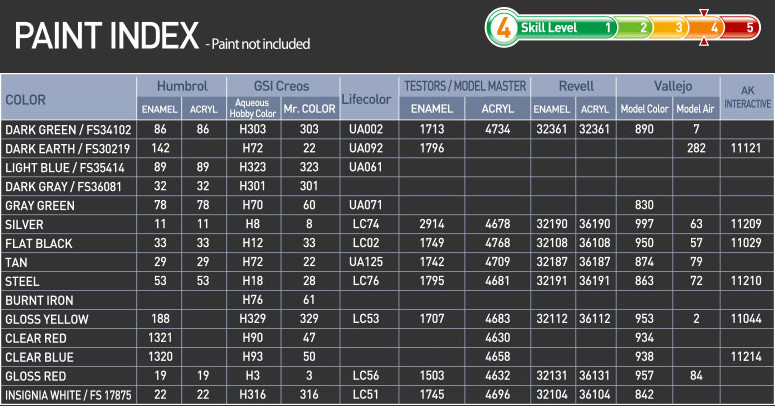Click AK Interactive code 11214
Screen dimensions: 775x406
point(746,356)
